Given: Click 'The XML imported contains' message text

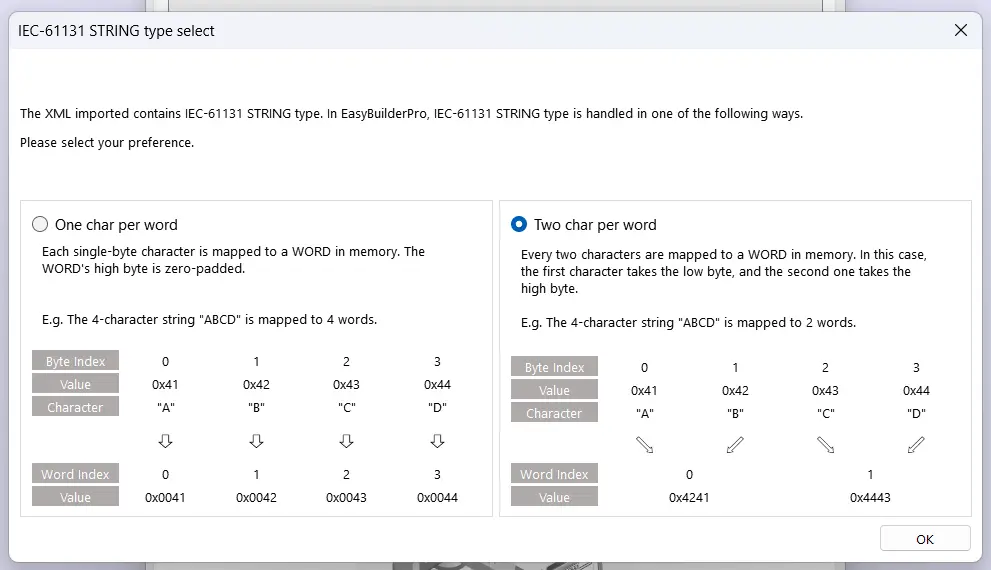Looking at the screenshot, I should (411, 114).
